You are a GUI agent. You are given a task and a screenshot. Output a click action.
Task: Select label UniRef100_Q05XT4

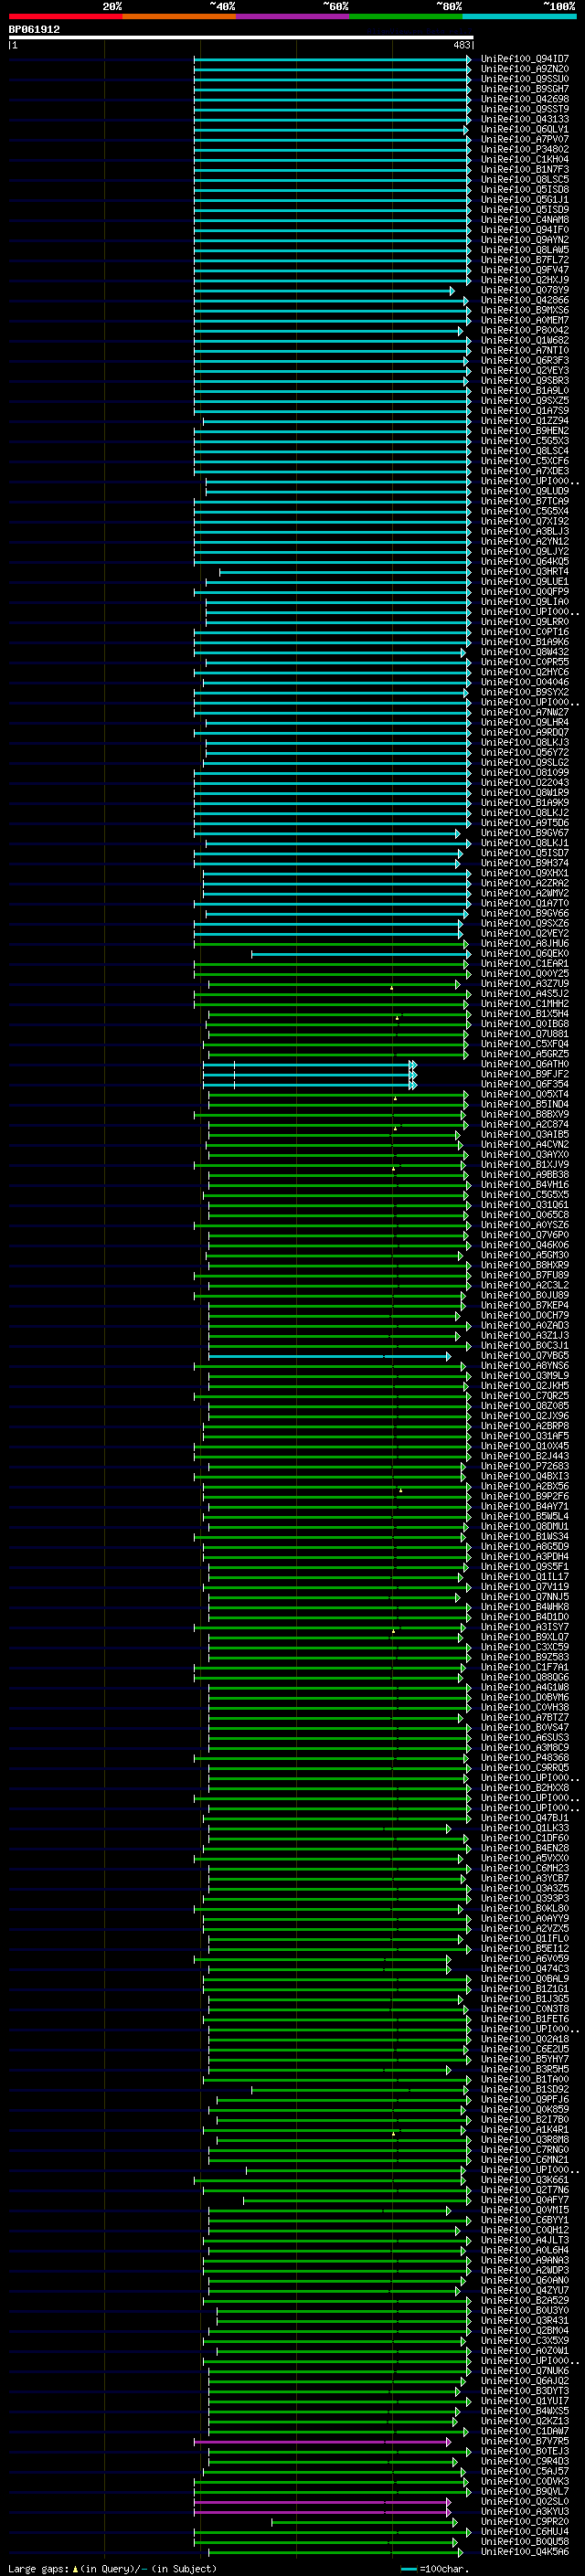point(525,1094)
